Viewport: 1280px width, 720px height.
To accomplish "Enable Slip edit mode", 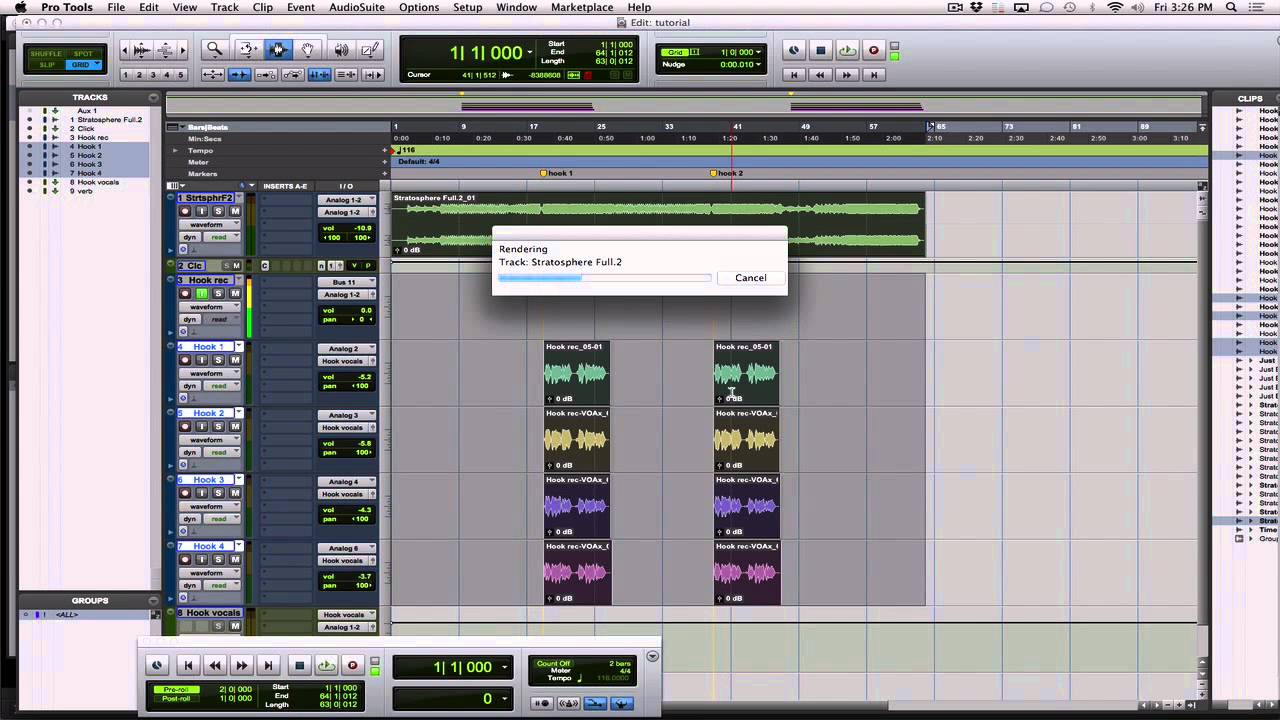I will click(x=45, y=65).
